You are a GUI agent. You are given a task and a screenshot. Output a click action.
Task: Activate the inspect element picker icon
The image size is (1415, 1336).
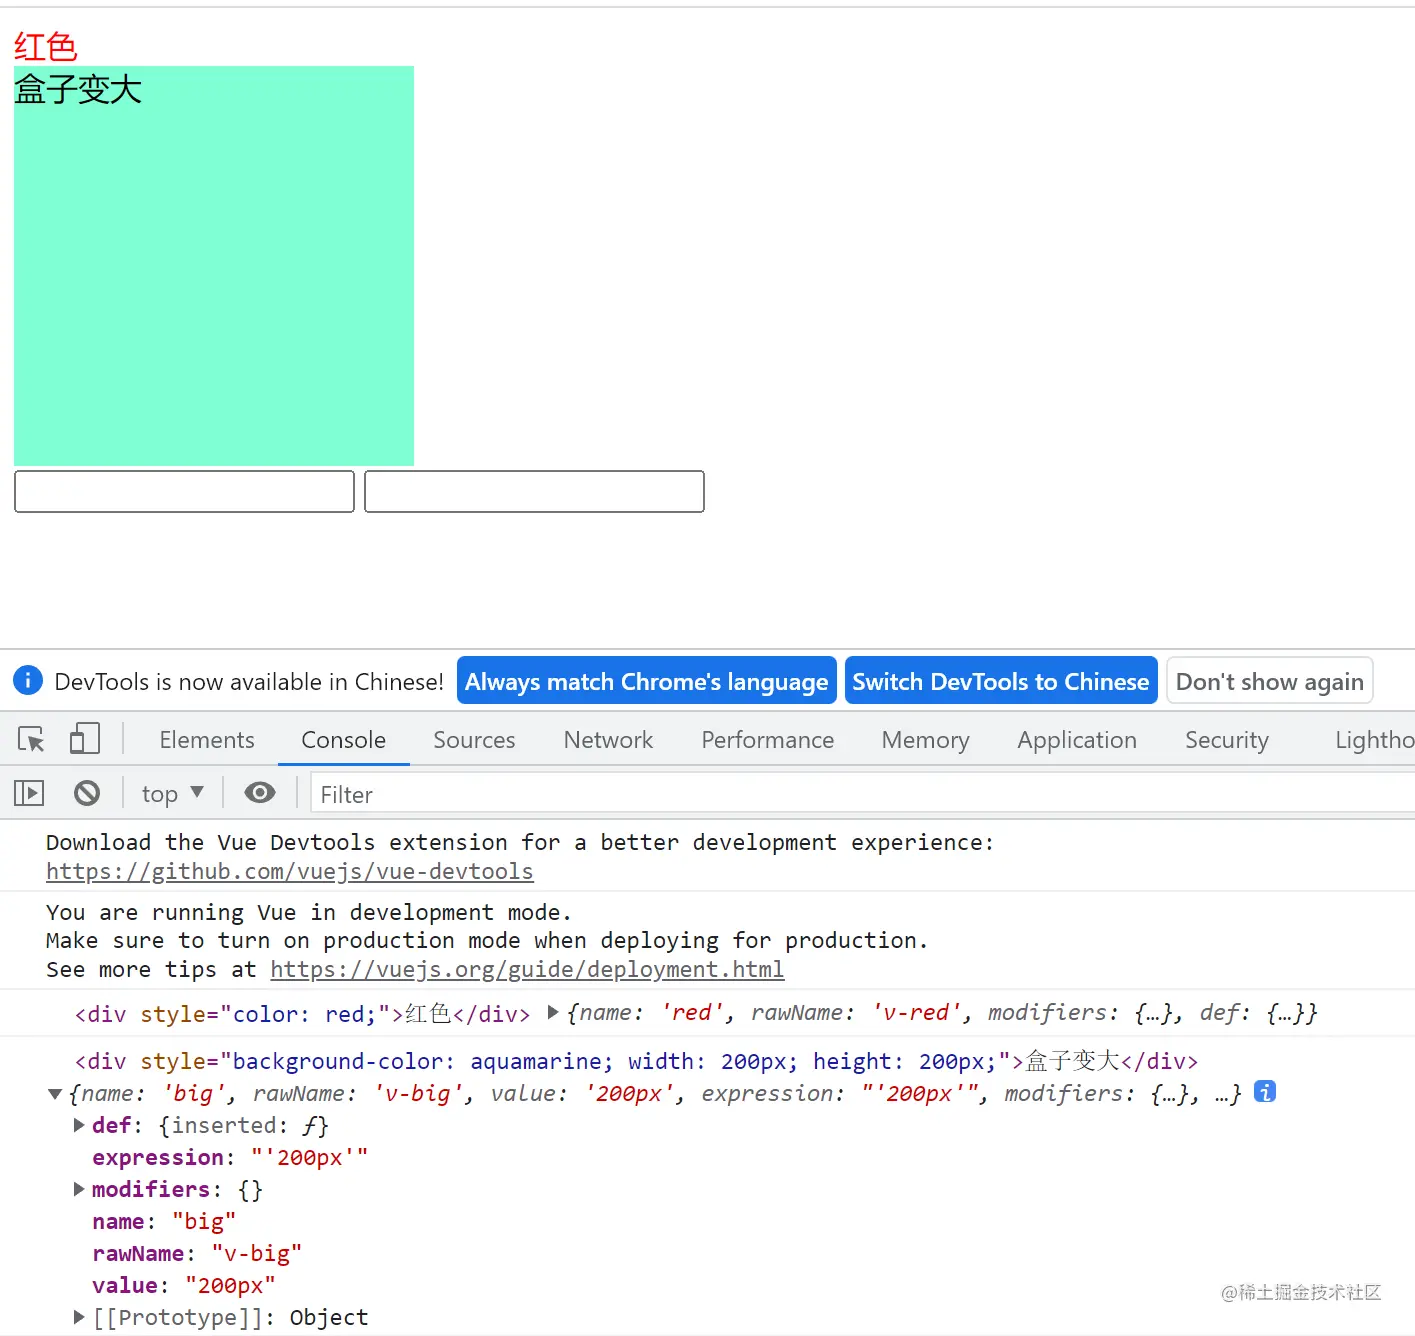pyautogui.click(x=31, y=739)
